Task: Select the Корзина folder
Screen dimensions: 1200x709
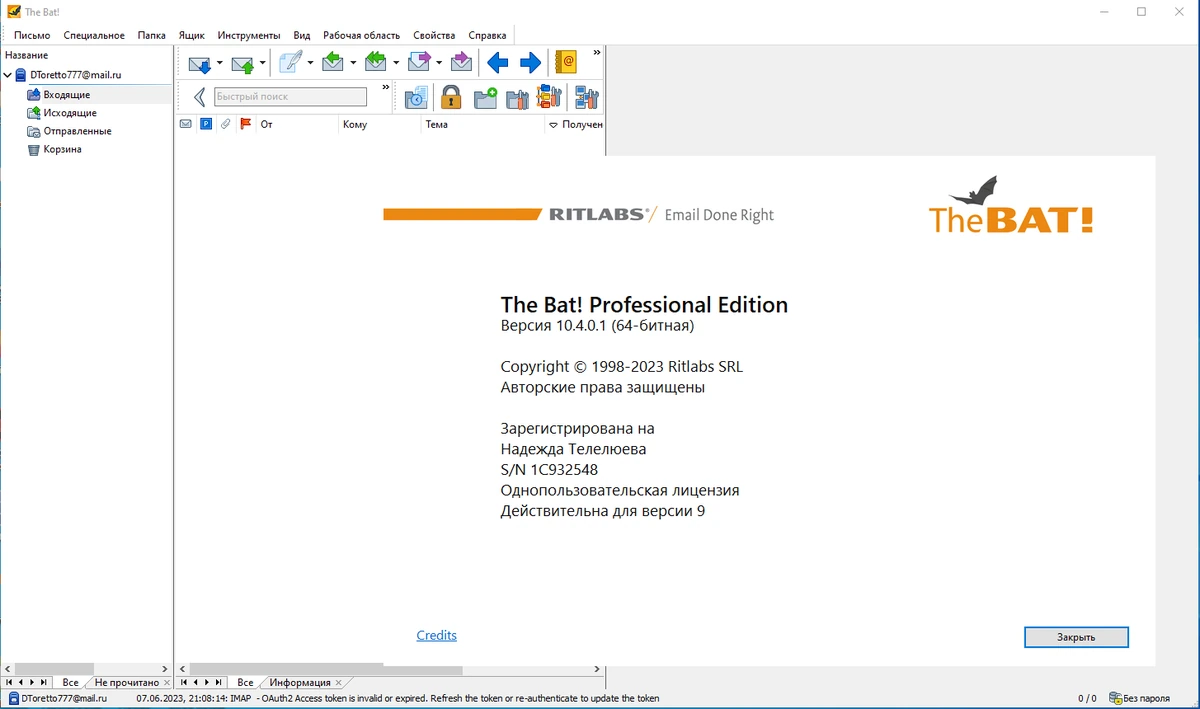Action: (x=62, y=149)
